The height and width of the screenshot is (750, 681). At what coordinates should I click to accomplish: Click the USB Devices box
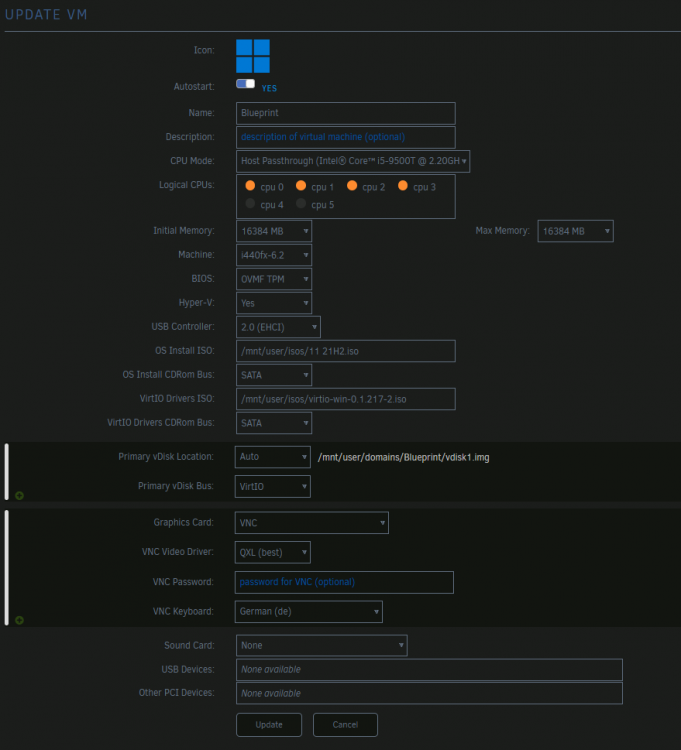429,670
